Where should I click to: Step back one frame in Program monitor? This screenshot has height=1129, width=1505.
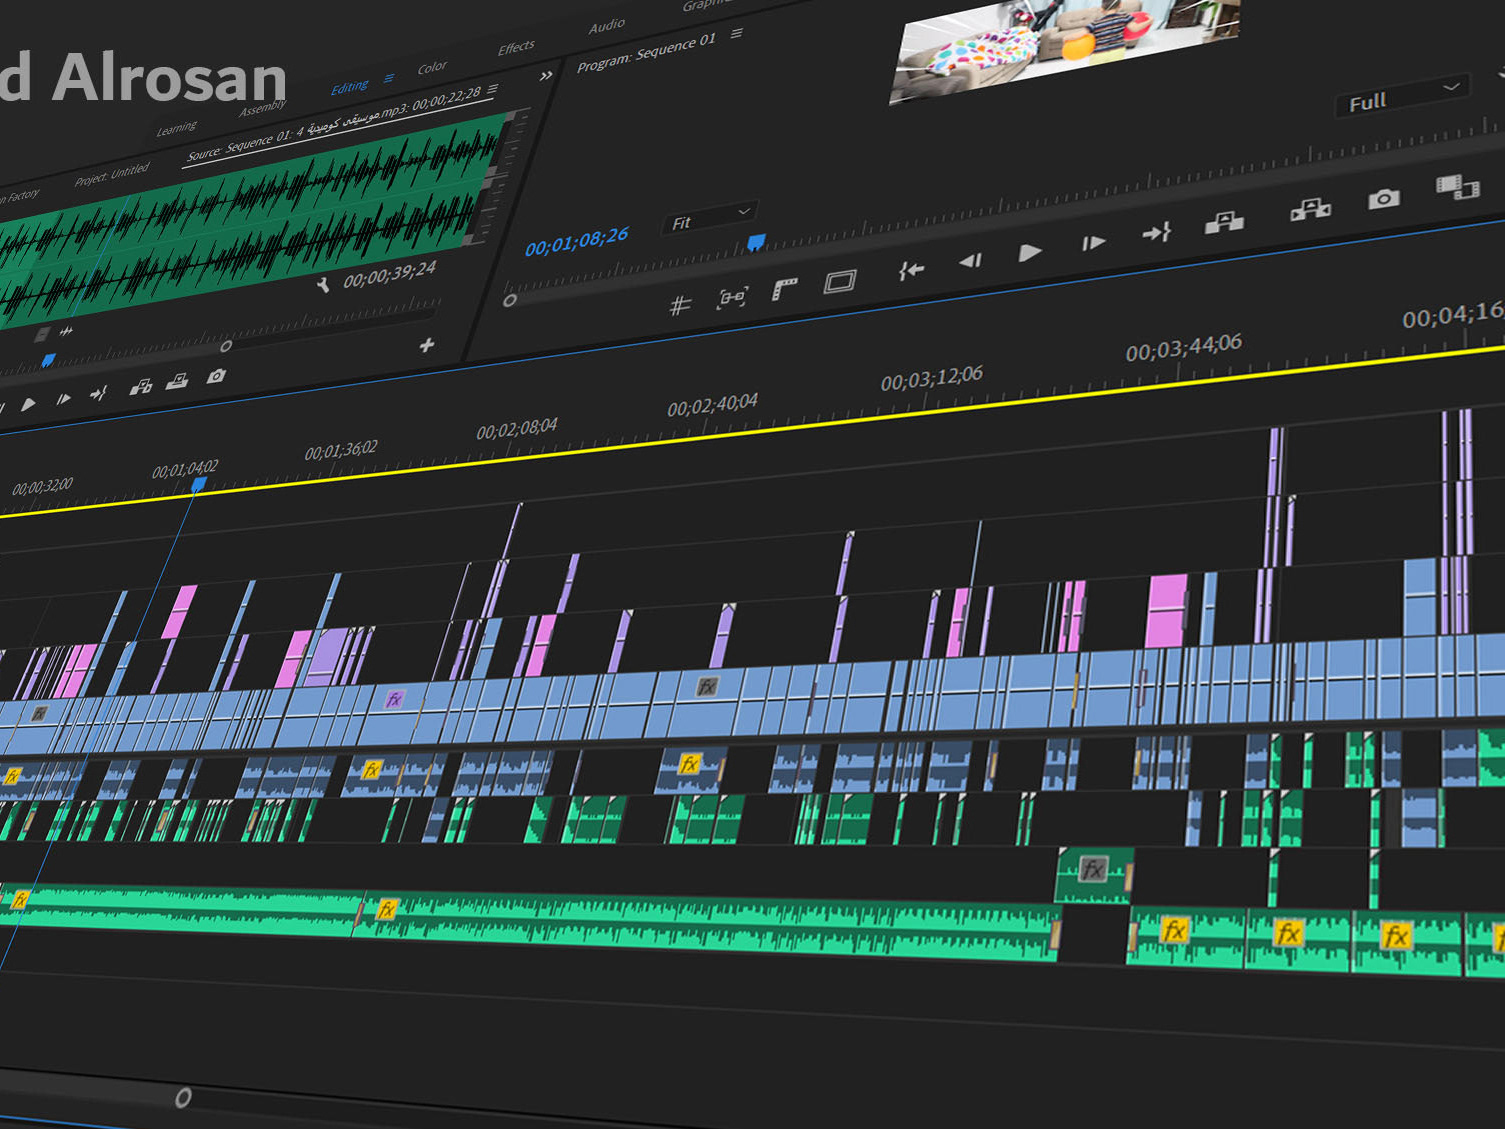coord(969,261)
